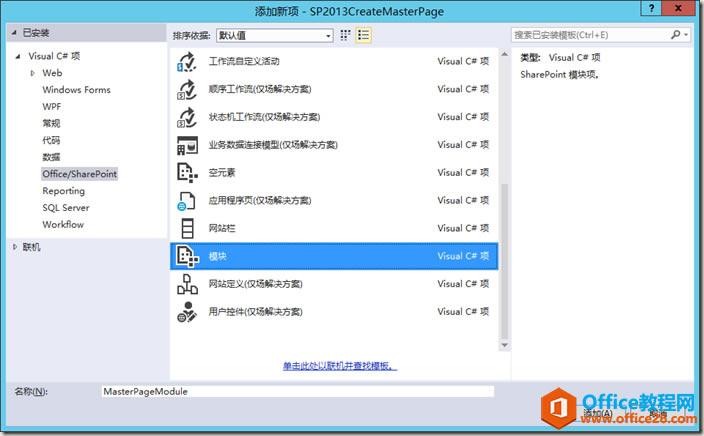704x436 pixels.
Task: Select 空元素 template name
Action: (x=222, y=173)
